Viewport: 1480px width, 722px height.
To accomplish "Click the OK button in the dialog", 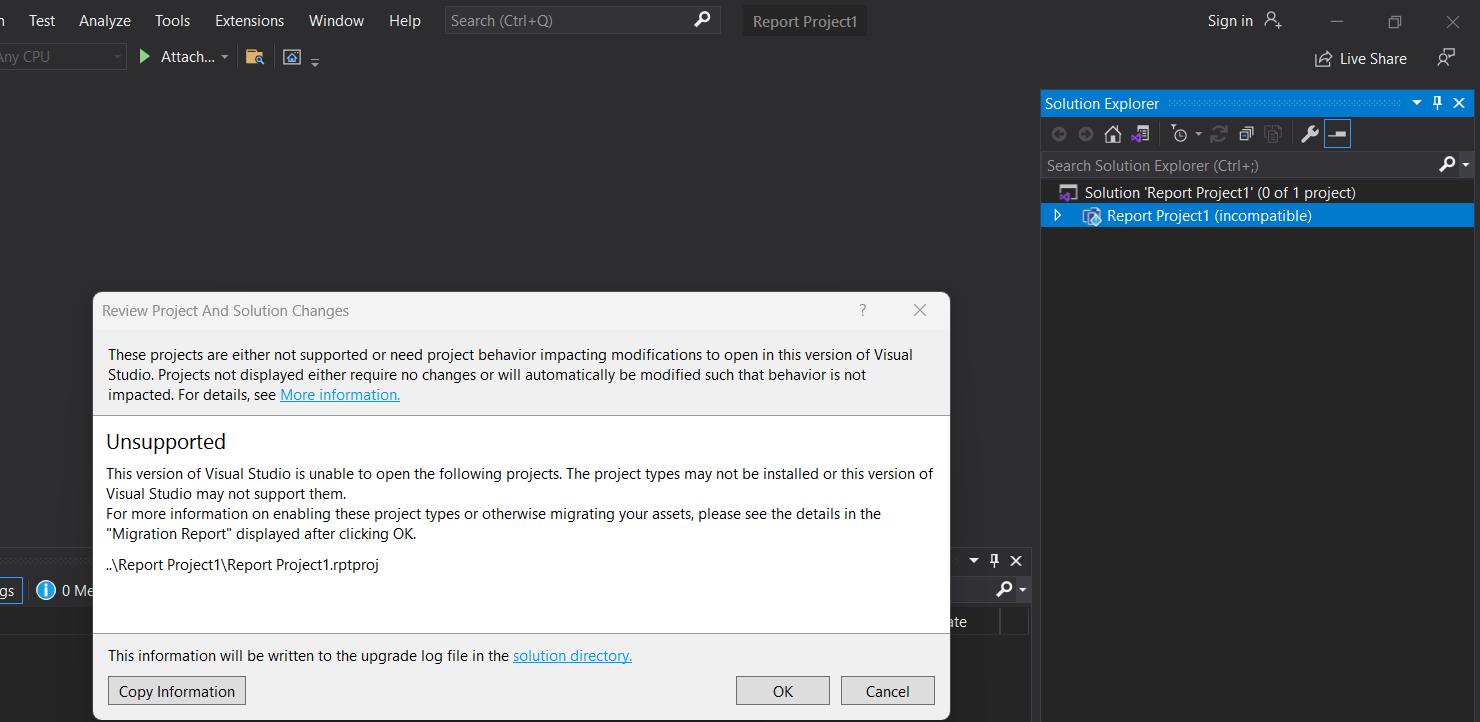I will click(783, 691).
